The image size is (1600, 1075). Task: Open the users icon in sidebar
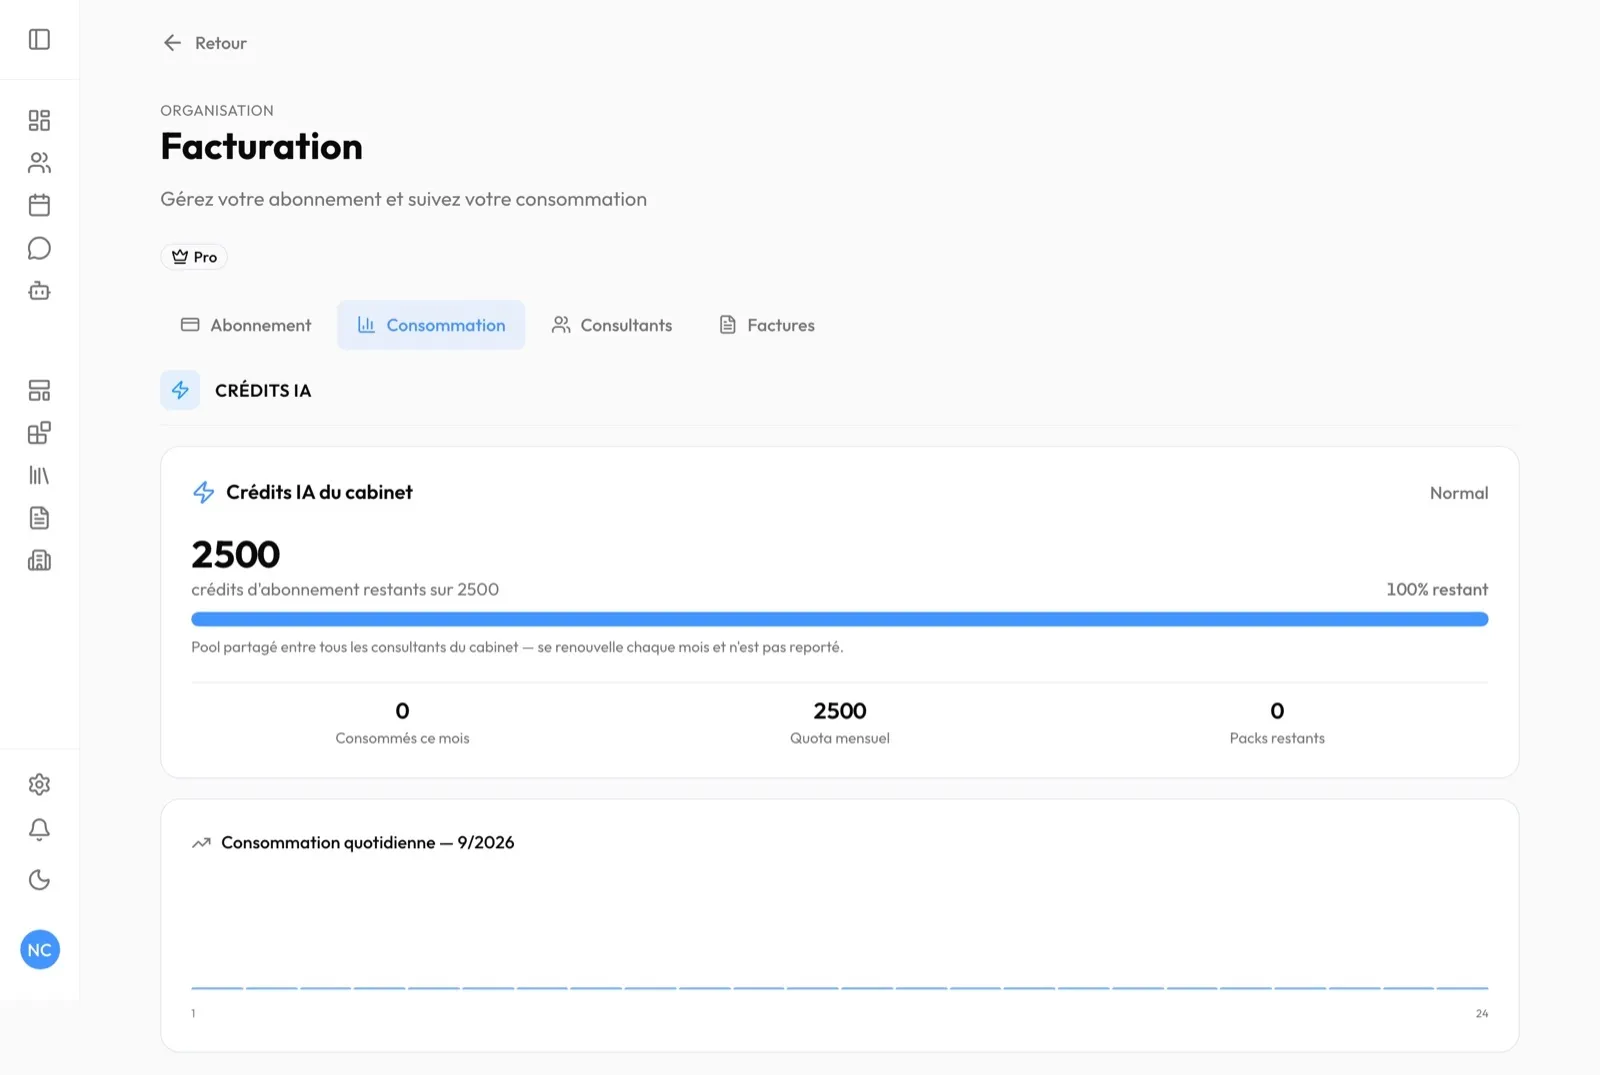click(x=39, y=162)
